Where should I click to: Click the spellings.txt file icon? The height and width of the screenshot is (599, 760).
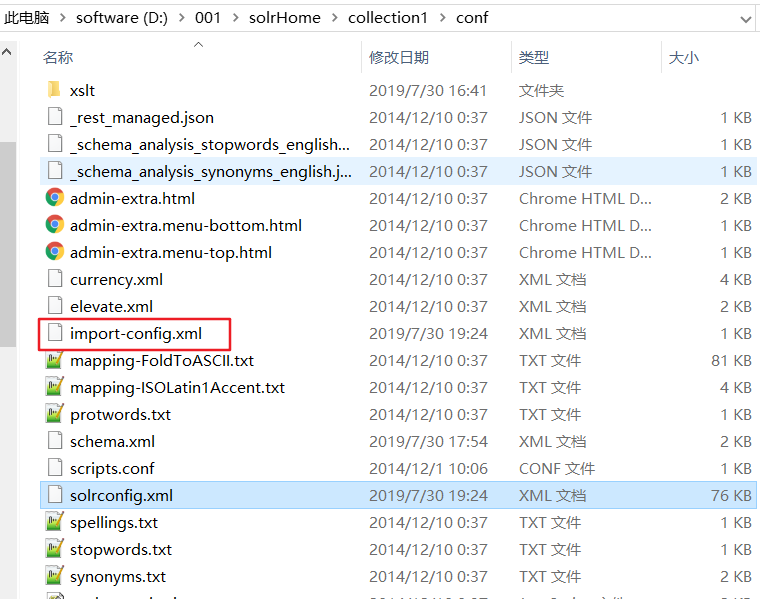(x=55, y=522)
